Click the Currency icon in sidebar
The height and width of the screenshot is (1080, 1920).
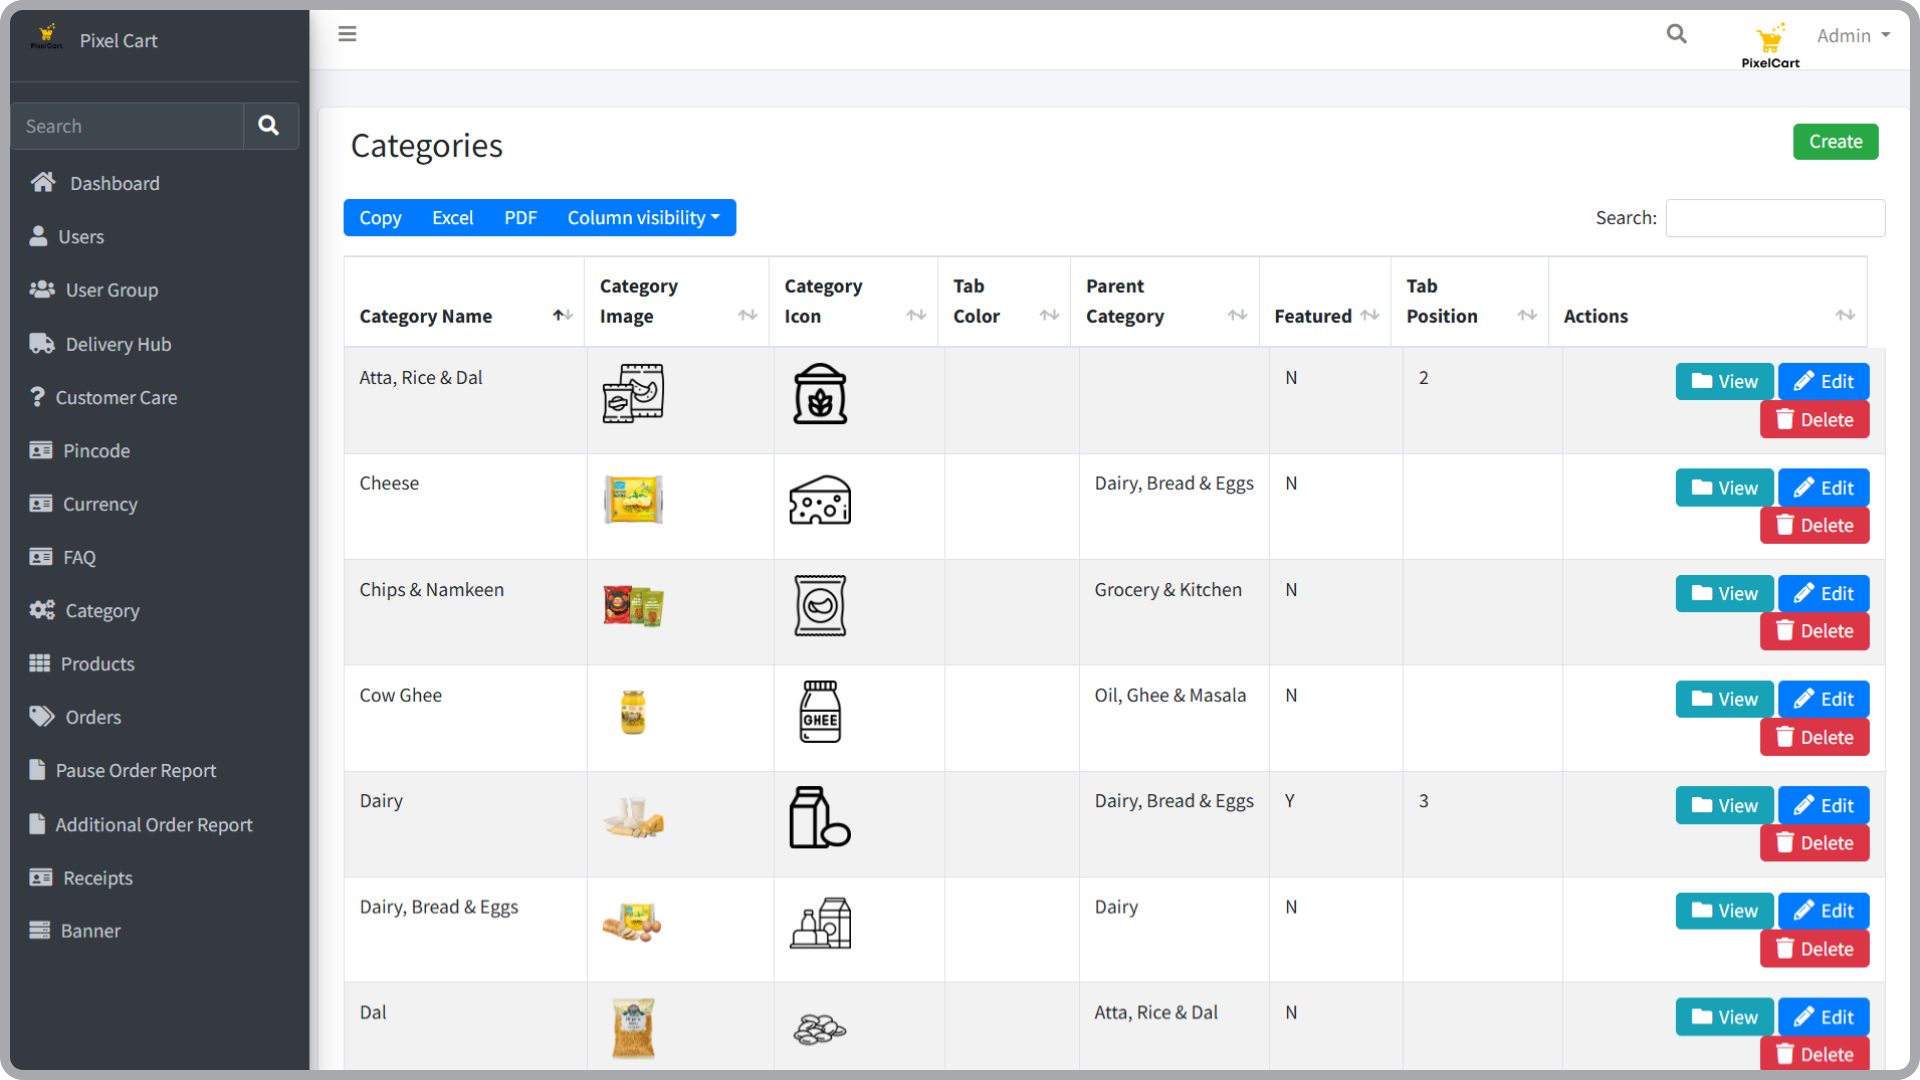coord(41,503)
